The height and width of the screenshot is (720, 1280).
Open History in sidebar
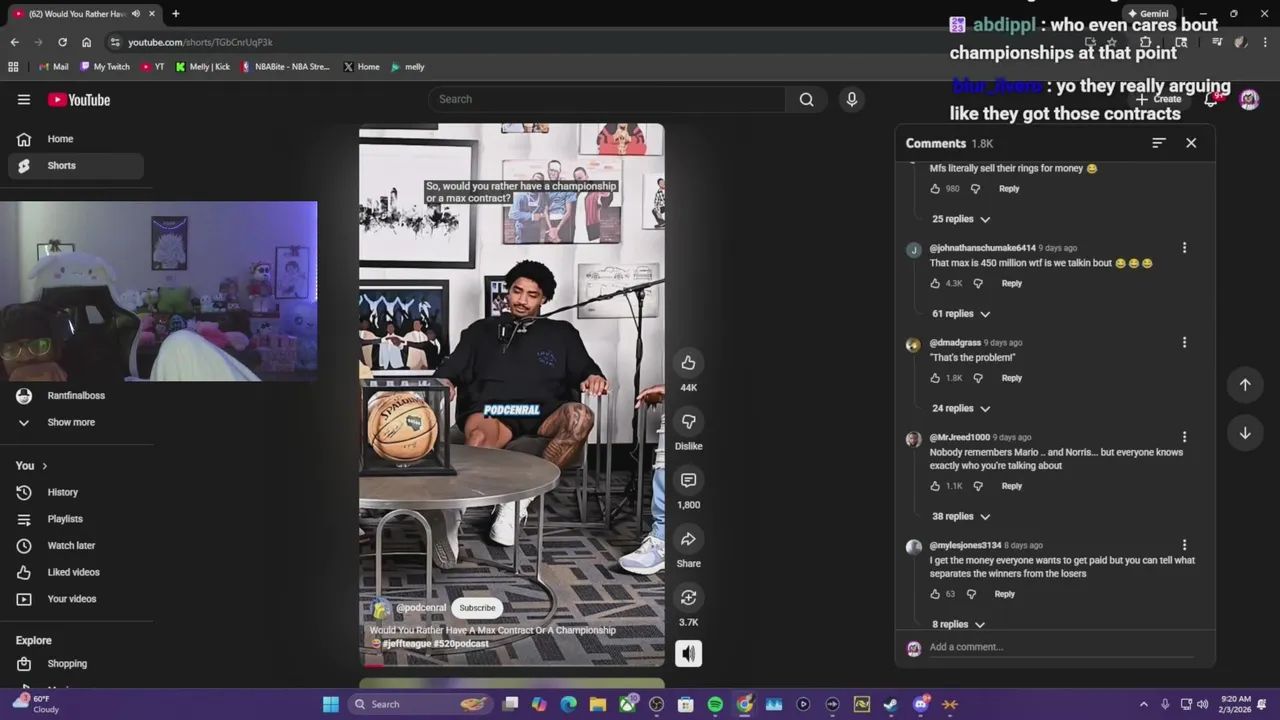pyautogui.click(x=76, y=492)
